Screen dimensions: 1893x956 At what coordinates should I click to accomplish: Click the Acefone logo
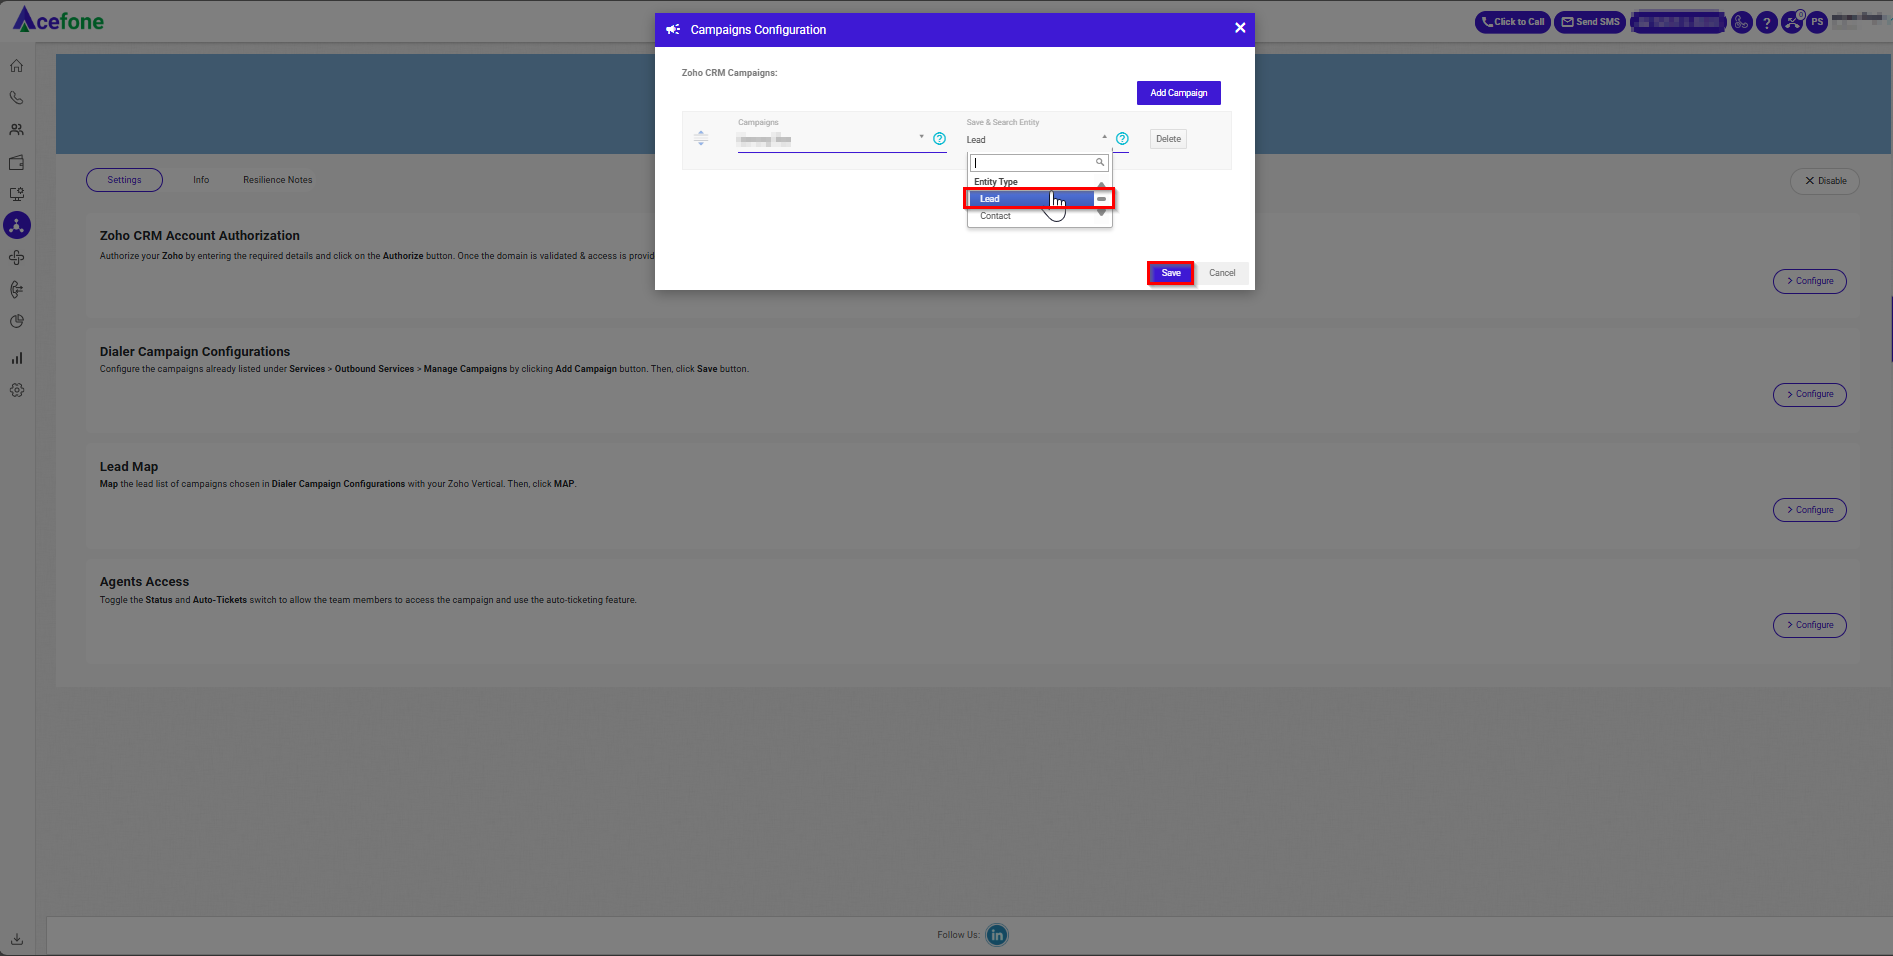[58, 20]
